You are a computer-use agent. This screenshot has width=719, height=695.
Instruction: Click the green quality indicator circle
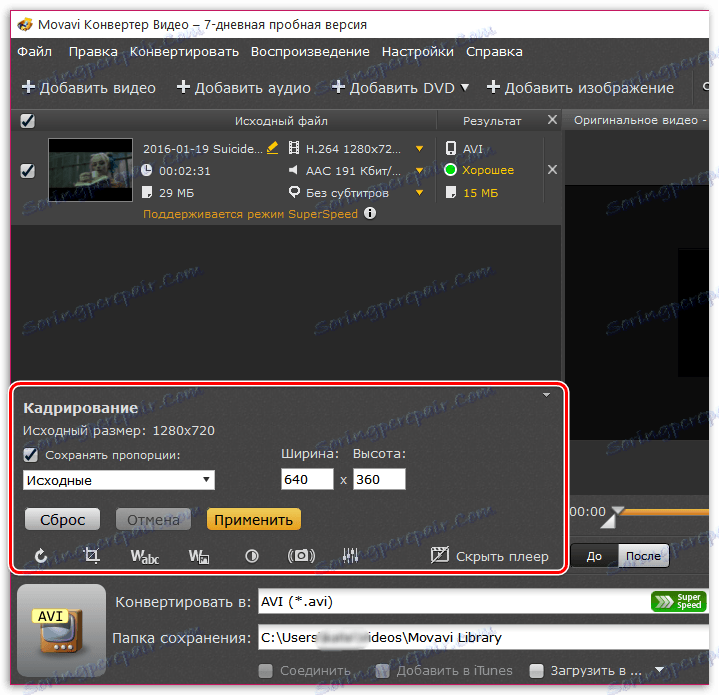tap(450, 170)
